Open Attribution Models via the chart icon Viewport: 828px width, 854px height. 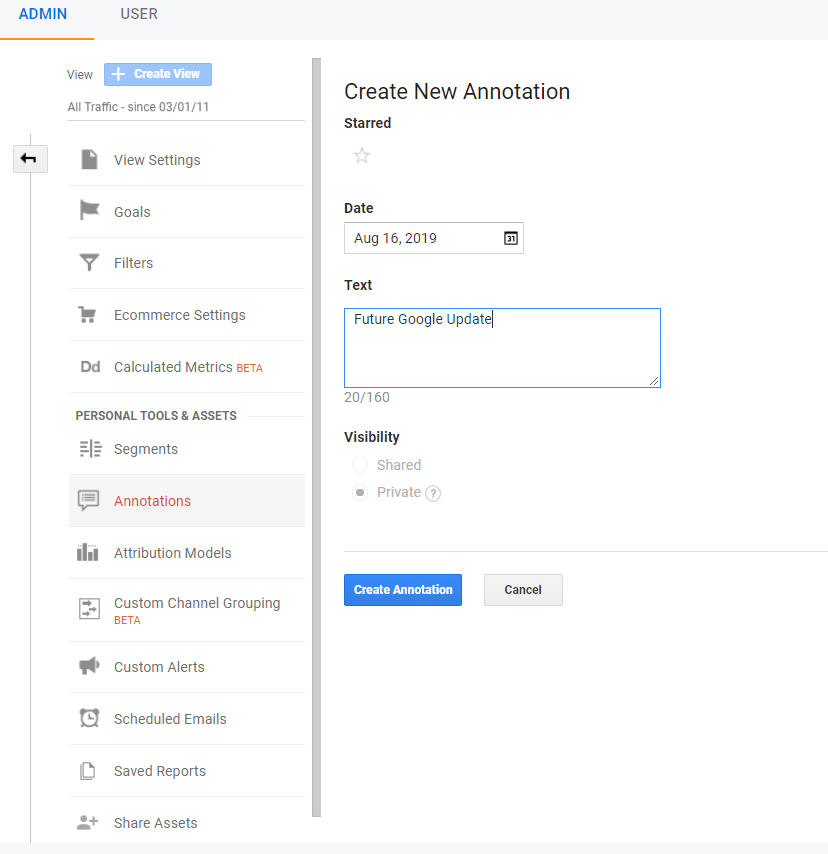click(x=89, y=552)
